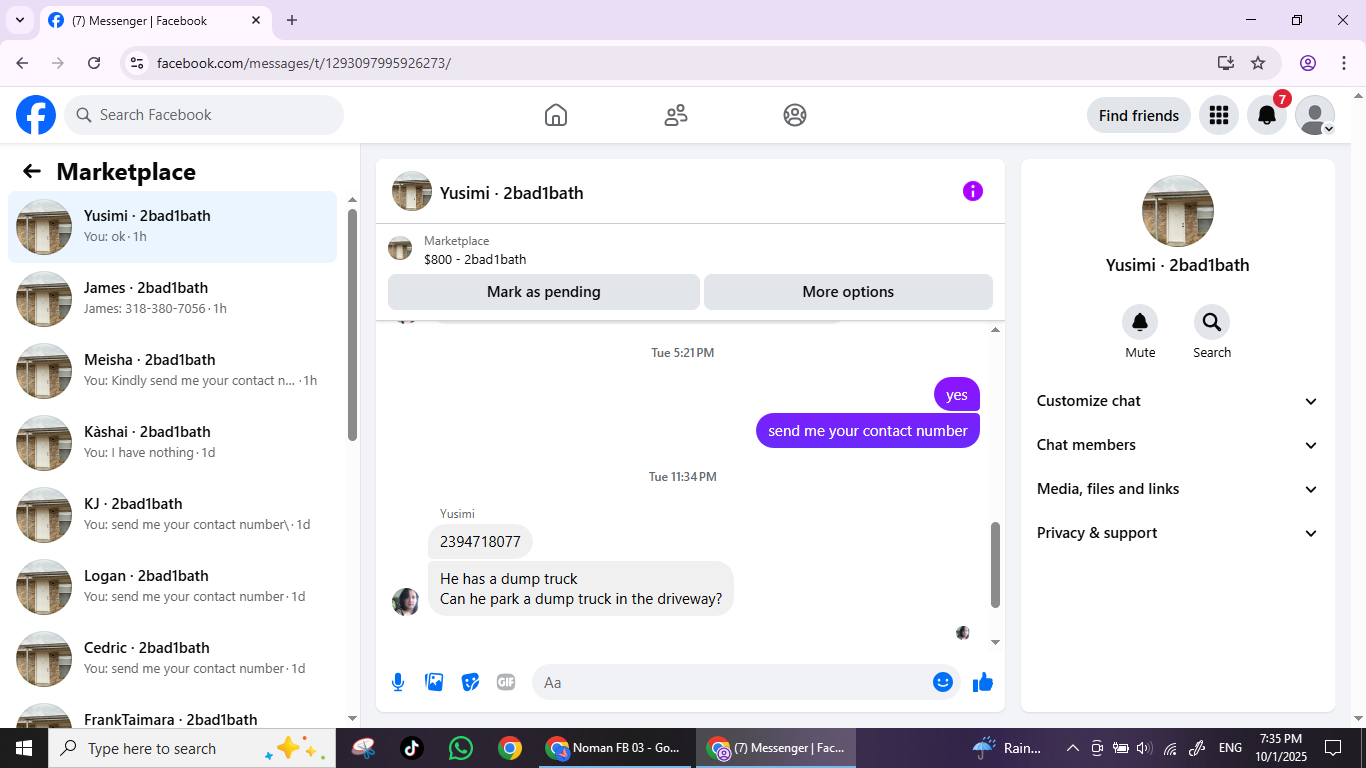This screenshot has width=1366, height=768.
Task: Click the 2394718077 message bubble
Action: [480, 542]
